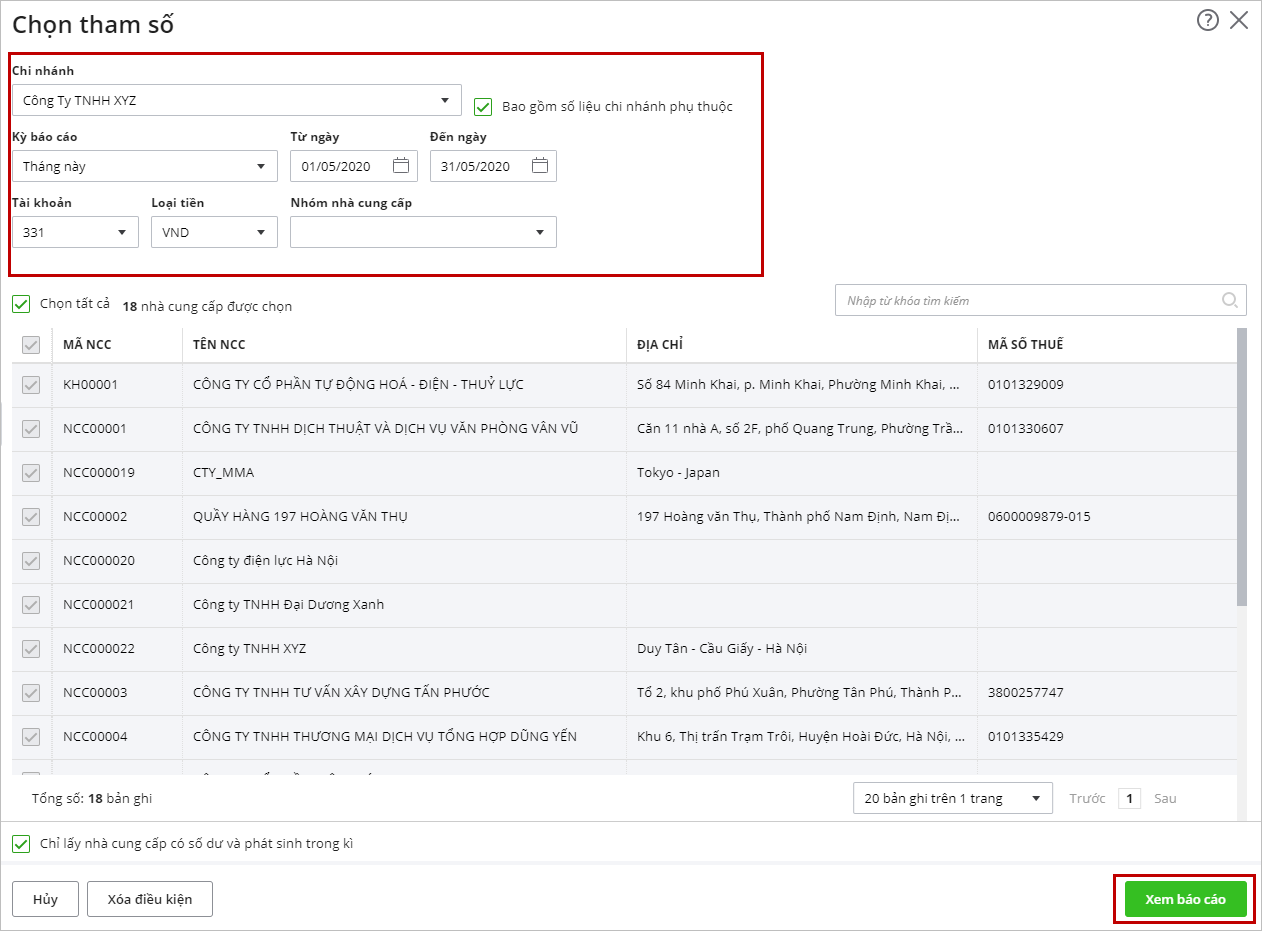Viewport: 1262px width, 931px height.
Task: Click the search magnifier icon
Action: click(1230, 300)
